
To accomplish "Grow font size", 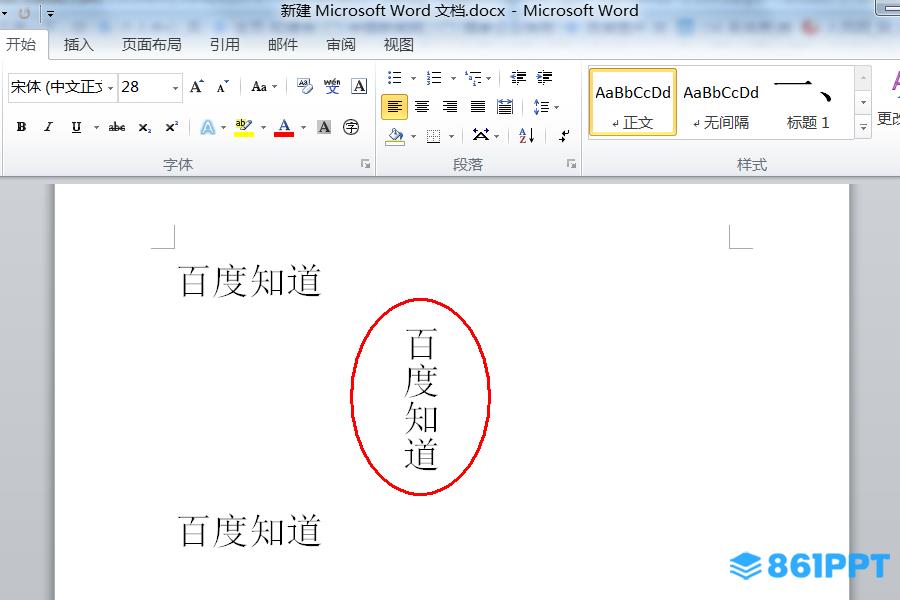I will coord(196,87).
